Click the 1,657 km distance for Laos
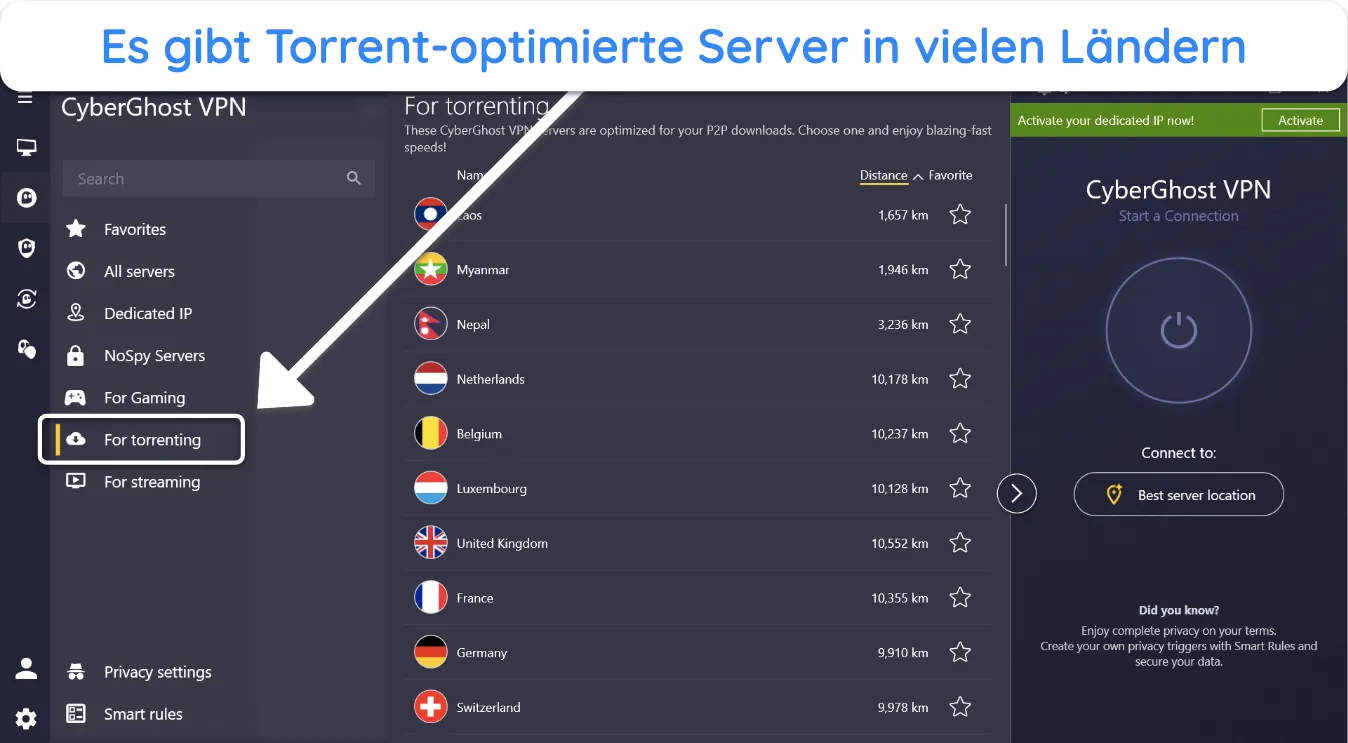This screenshot has width=1348, height=743. (x=903, y=215)
